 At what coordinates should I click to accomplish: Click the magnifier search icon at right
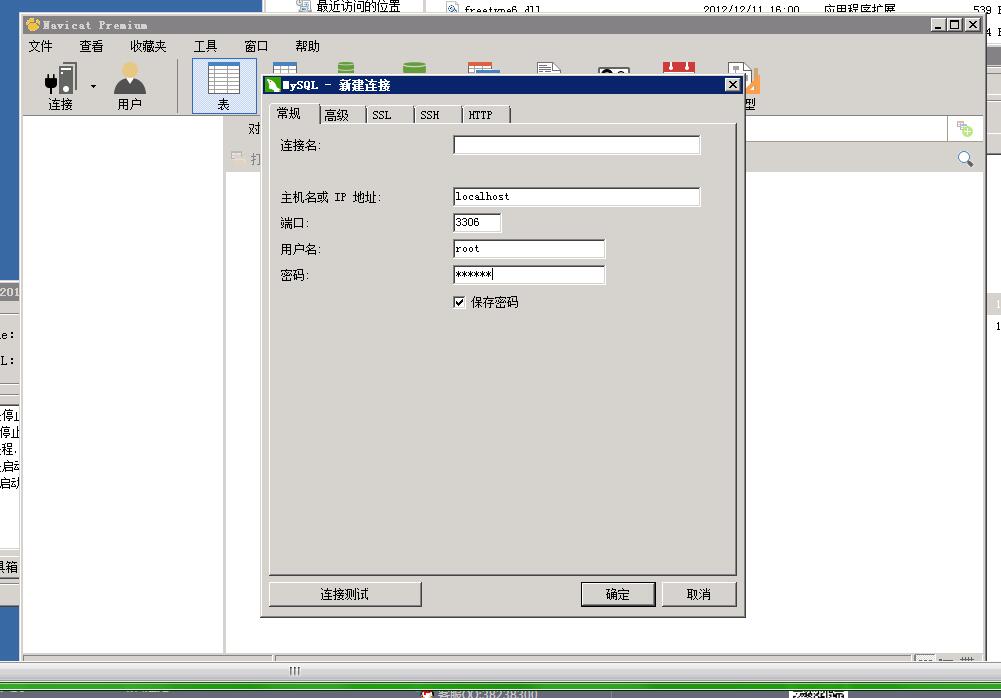coord(965,159)
